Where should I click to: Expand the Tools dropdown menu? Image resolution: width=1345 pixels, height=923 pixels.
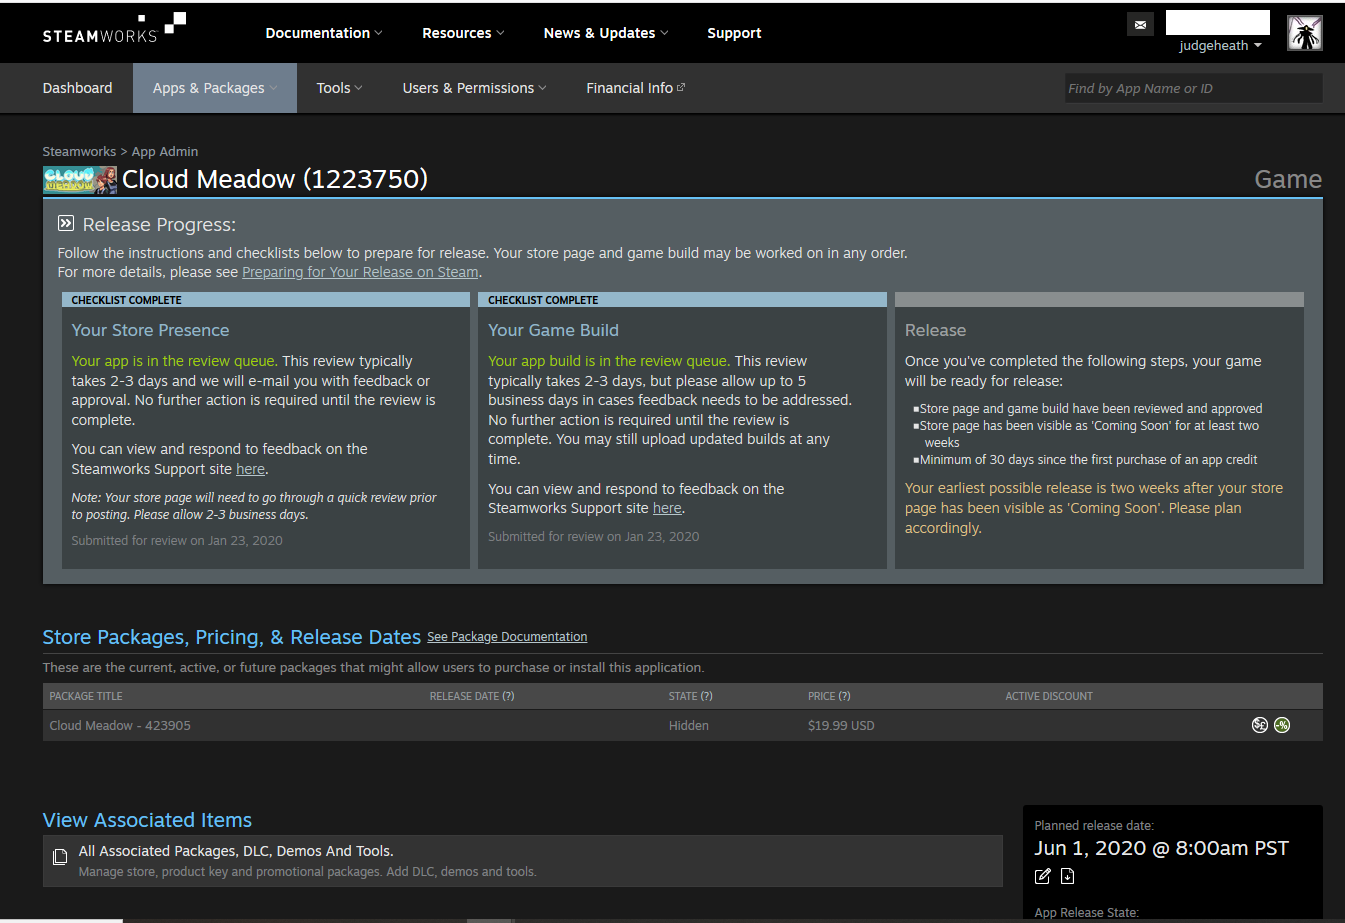[x=340, y=88]
